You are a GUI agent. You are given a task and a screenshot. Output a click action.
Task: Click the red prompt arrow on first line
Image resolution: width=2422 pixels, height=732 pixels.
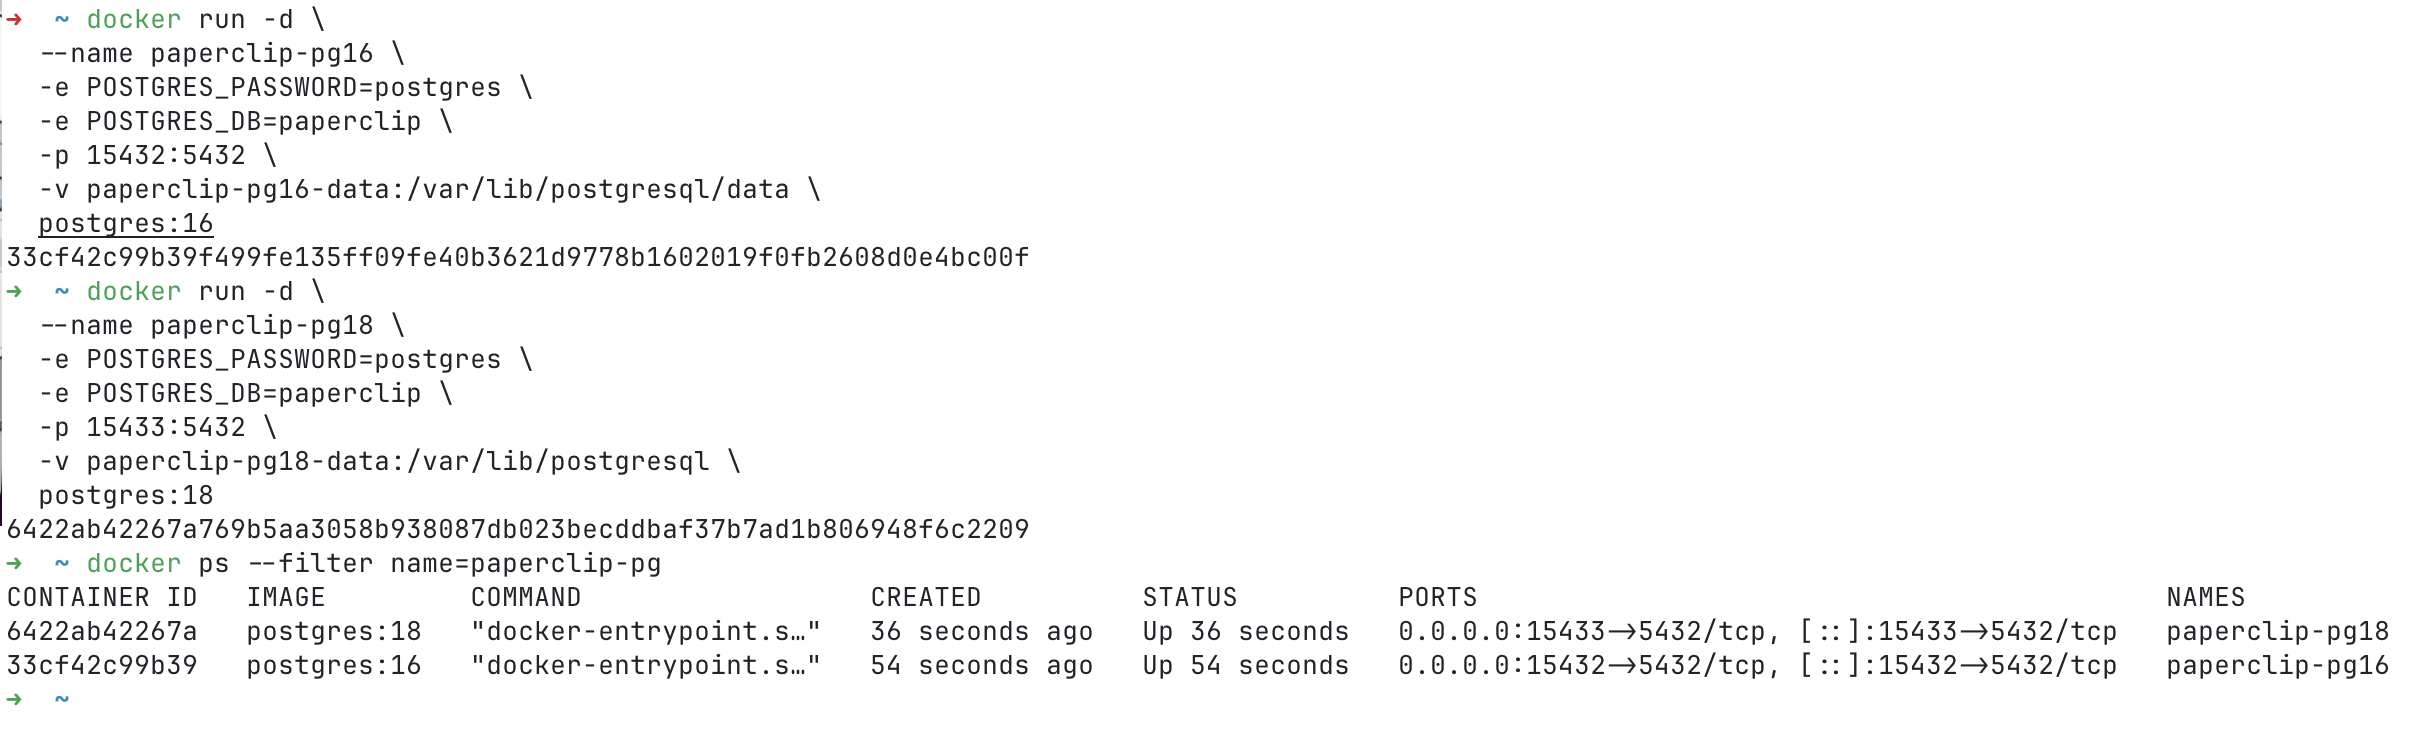[x=14, y=20]
